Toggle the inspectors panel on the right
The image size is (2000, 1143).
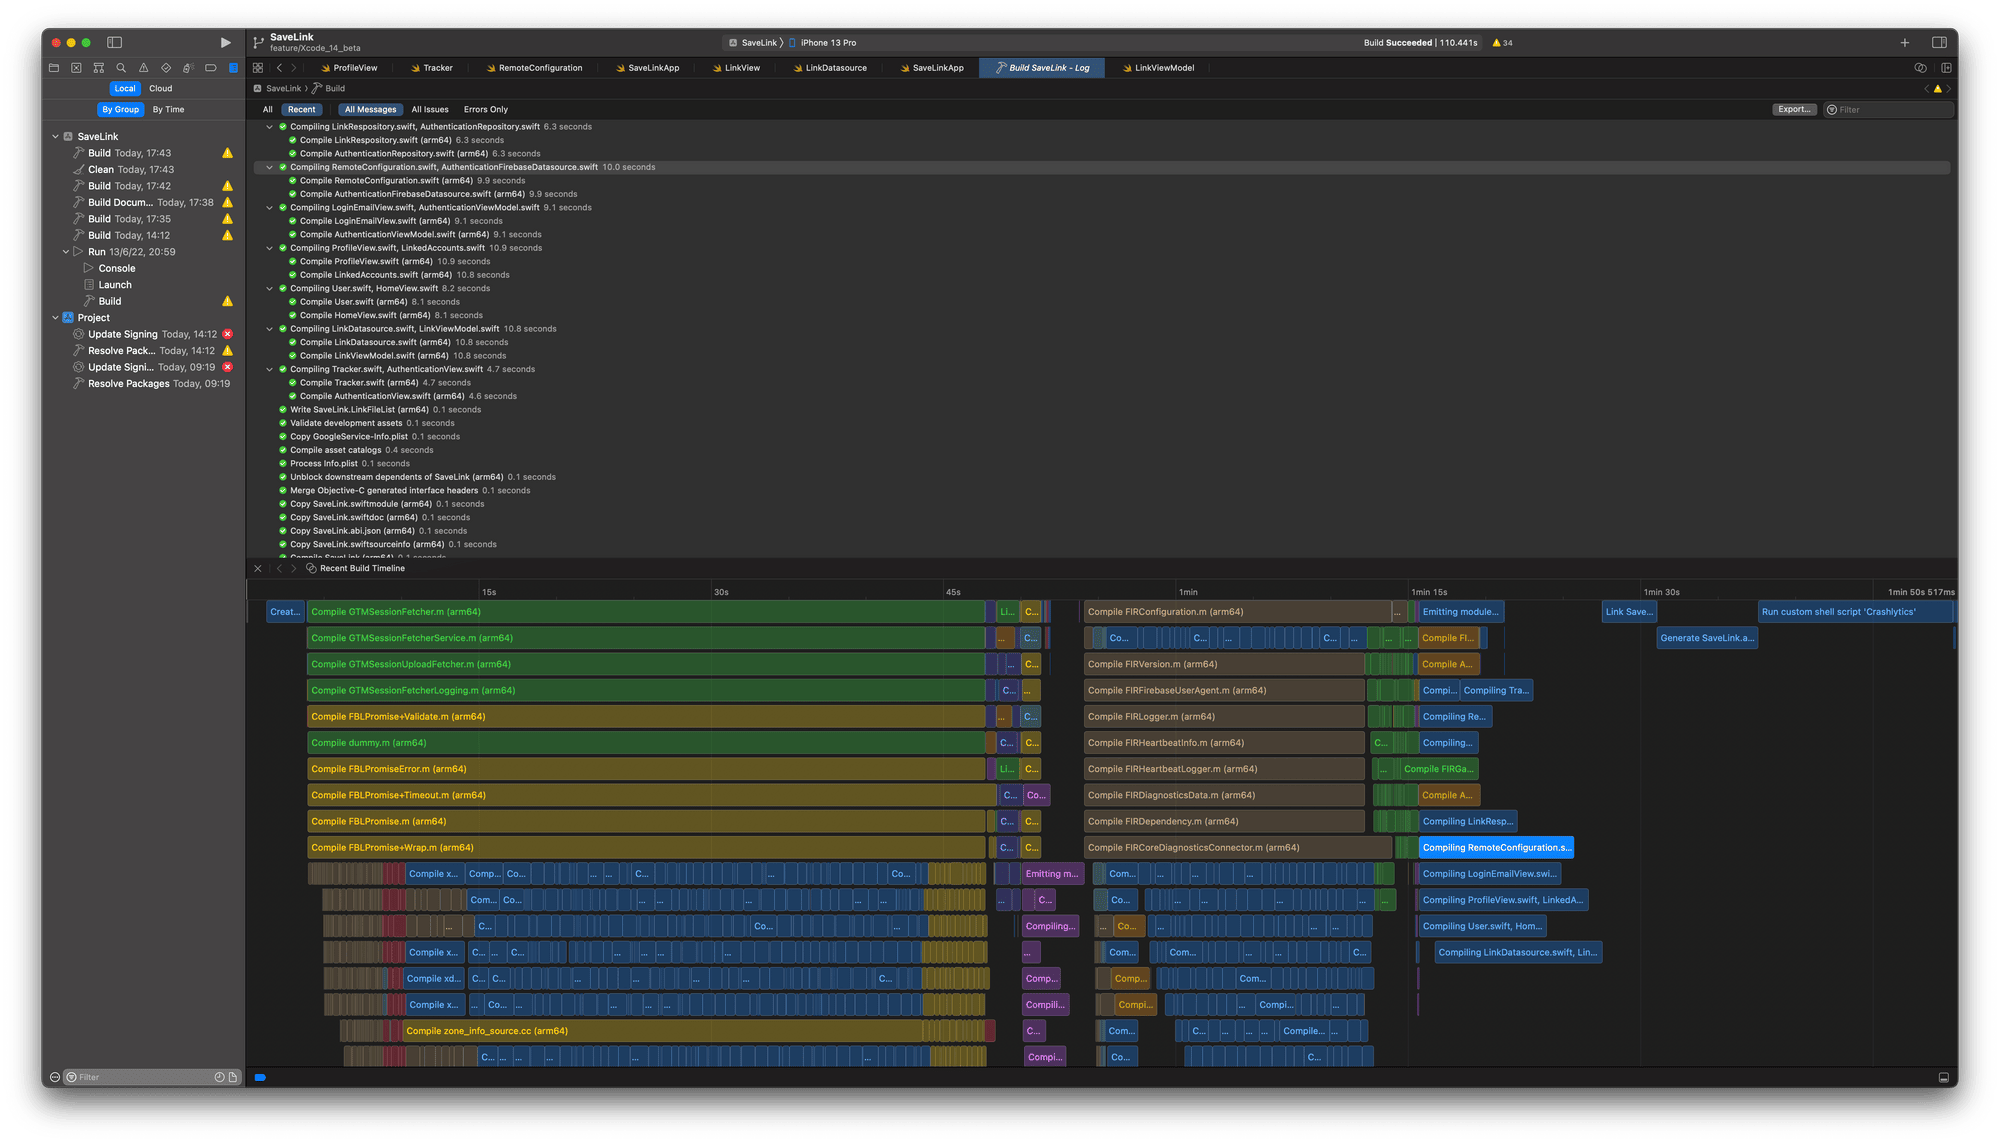tap(1939, 42)
